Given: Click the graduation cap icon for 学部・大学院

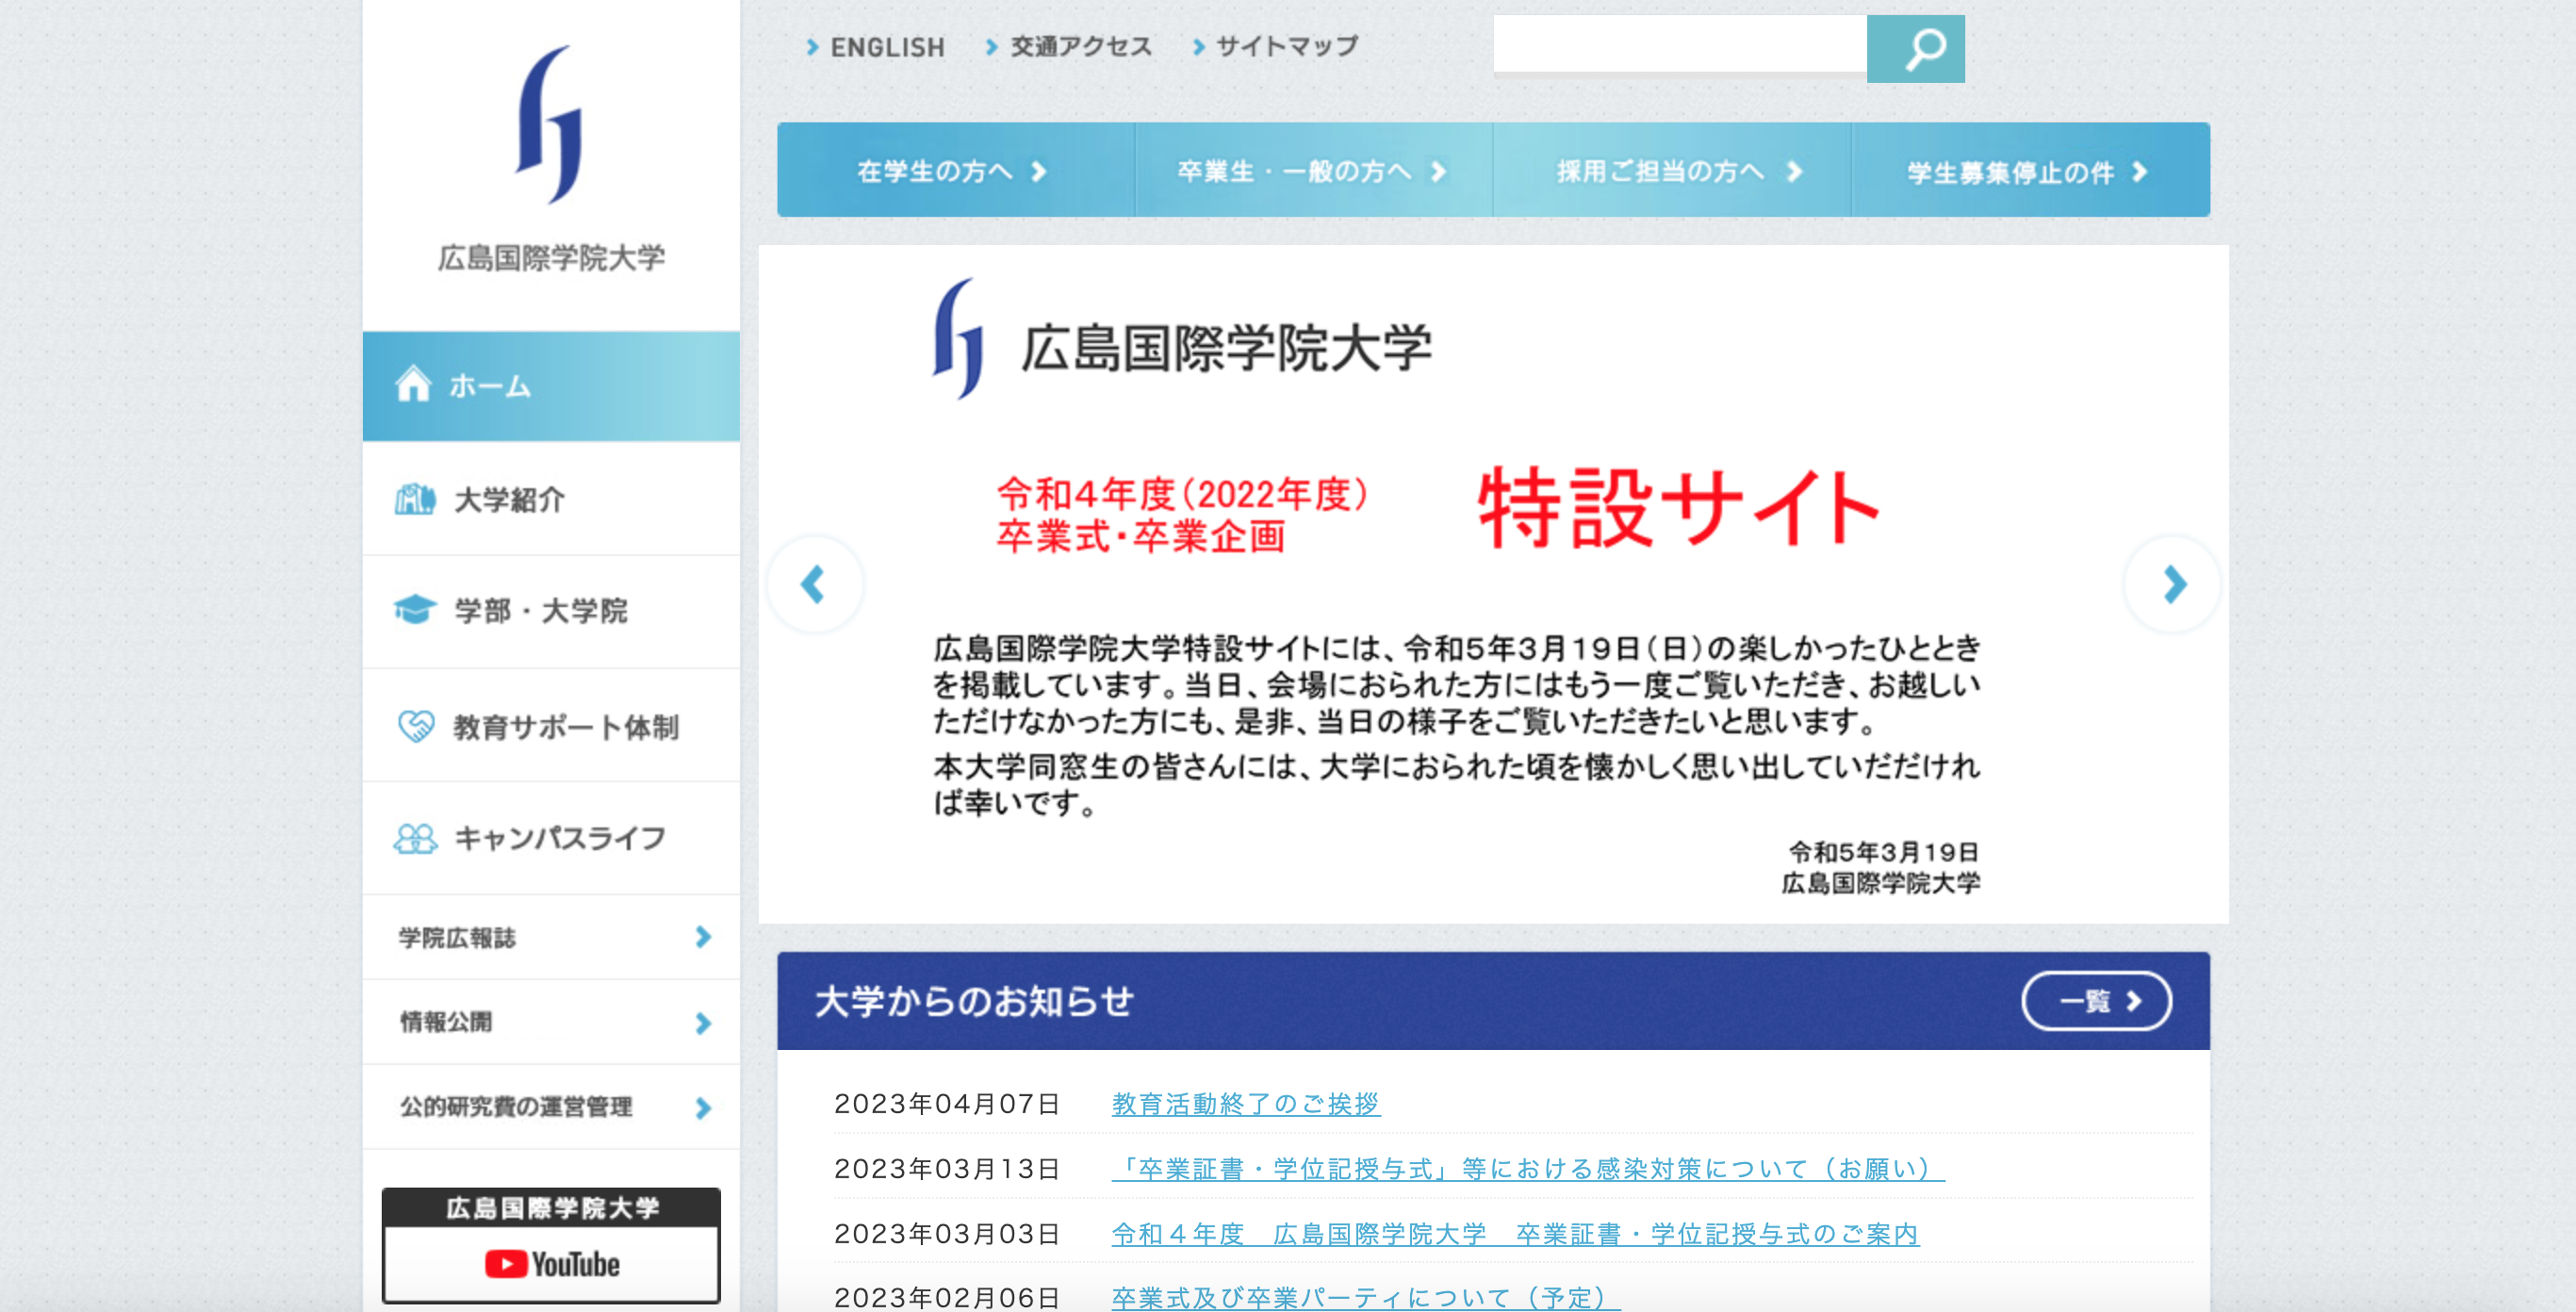Looking at the screenshot, I should (x=414, y=609).
